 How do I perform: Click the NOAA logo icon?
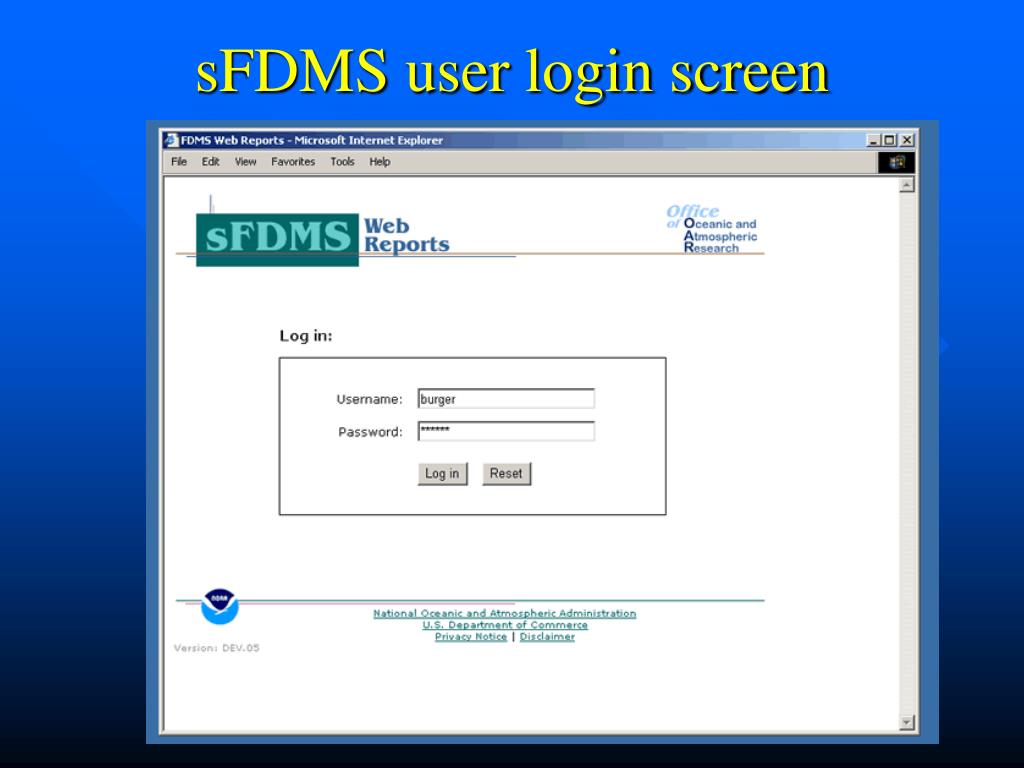[220, 607]
